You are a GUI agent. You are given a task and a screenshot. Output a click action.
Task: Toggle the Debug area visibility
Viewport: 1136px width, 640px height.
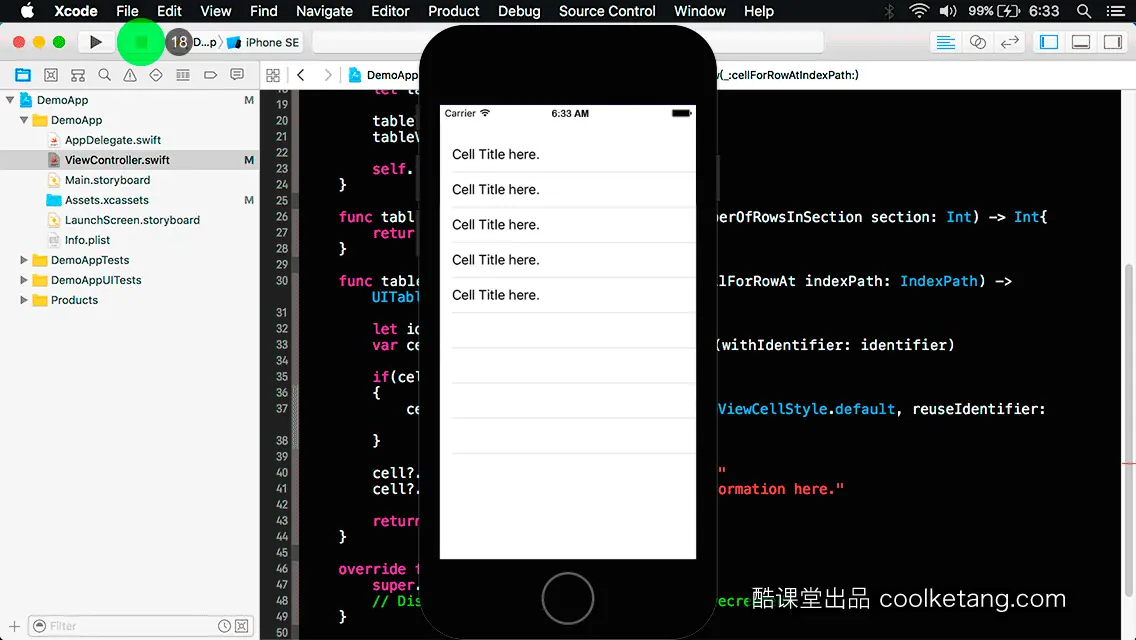click(x=1081, y=42)
